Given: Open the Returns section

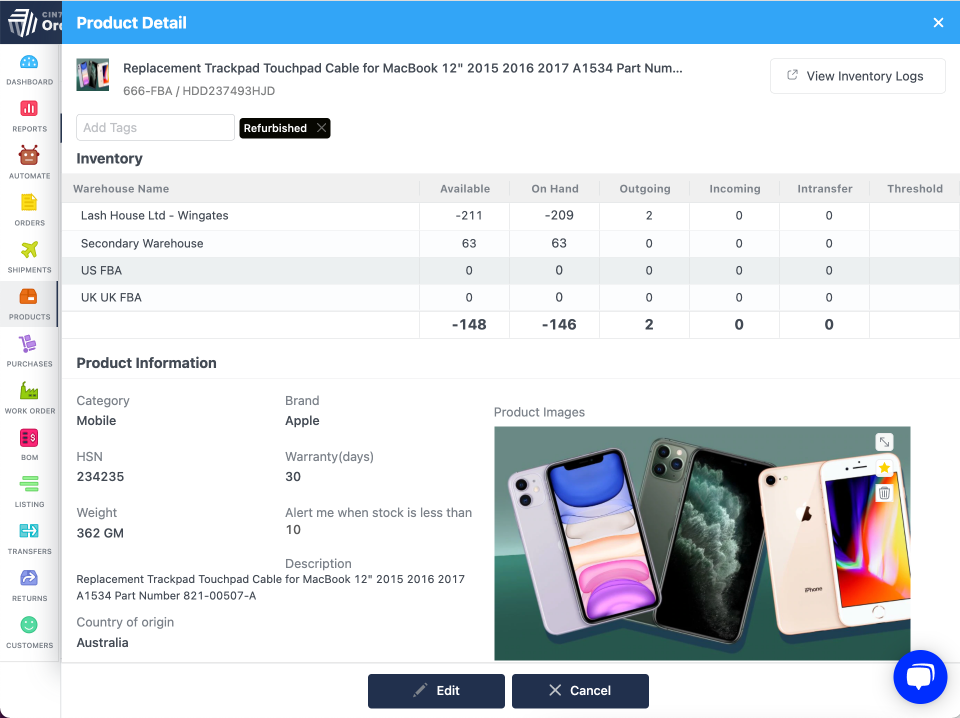Looking at the screenshot, I should [x=29, y=585].
